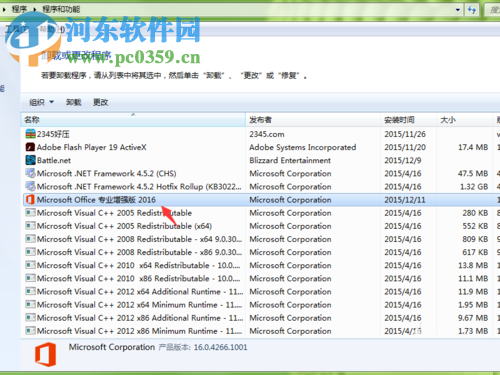Sort by the 大小 column header
The image size is (500, 375).
point(464,120)
